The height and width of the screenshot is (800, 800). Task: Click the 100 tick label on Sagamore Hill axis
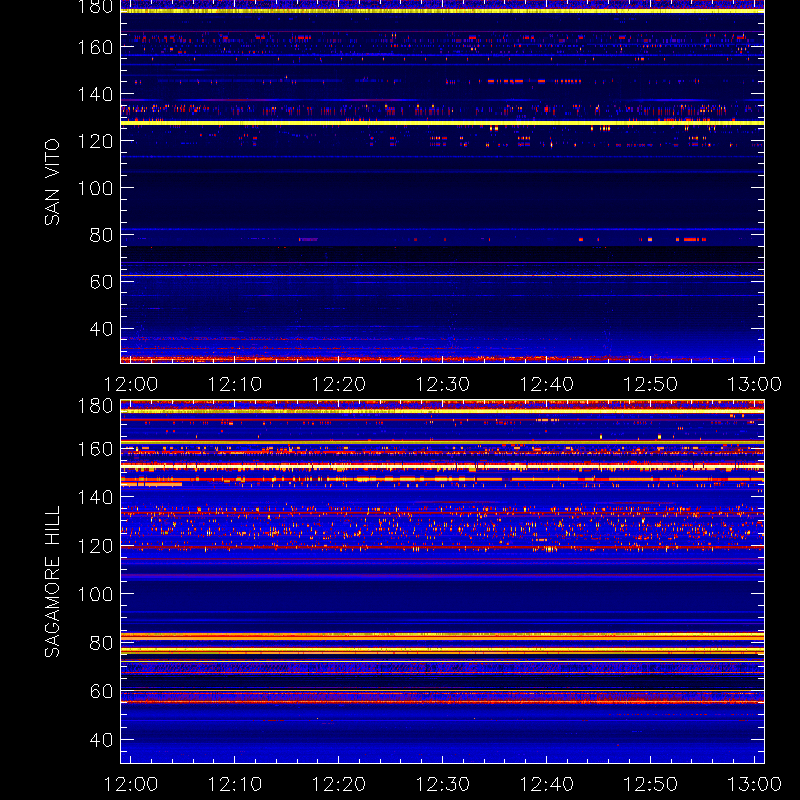(x=95, y=594)
